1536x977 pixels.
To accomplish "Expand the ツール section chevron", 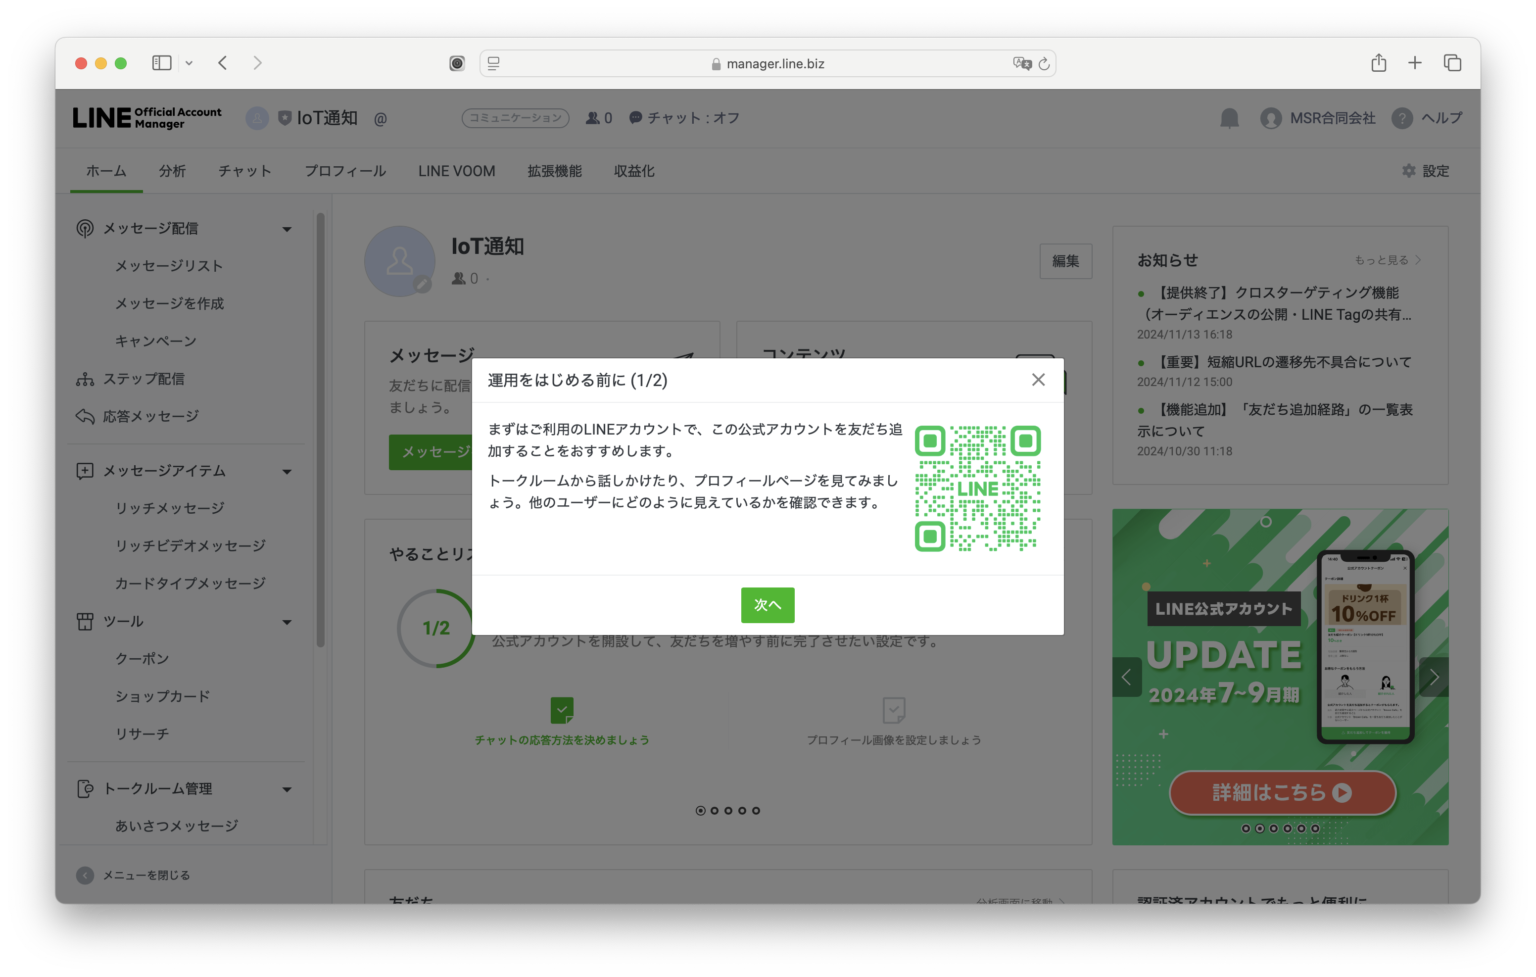I will click(x=288, y=621).
